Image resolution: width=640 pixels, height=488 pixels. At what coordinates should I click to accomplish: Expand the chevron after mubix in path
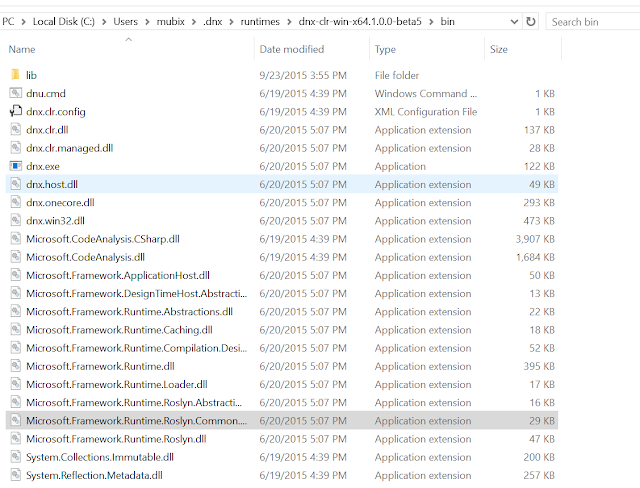(x=194, y=22)
